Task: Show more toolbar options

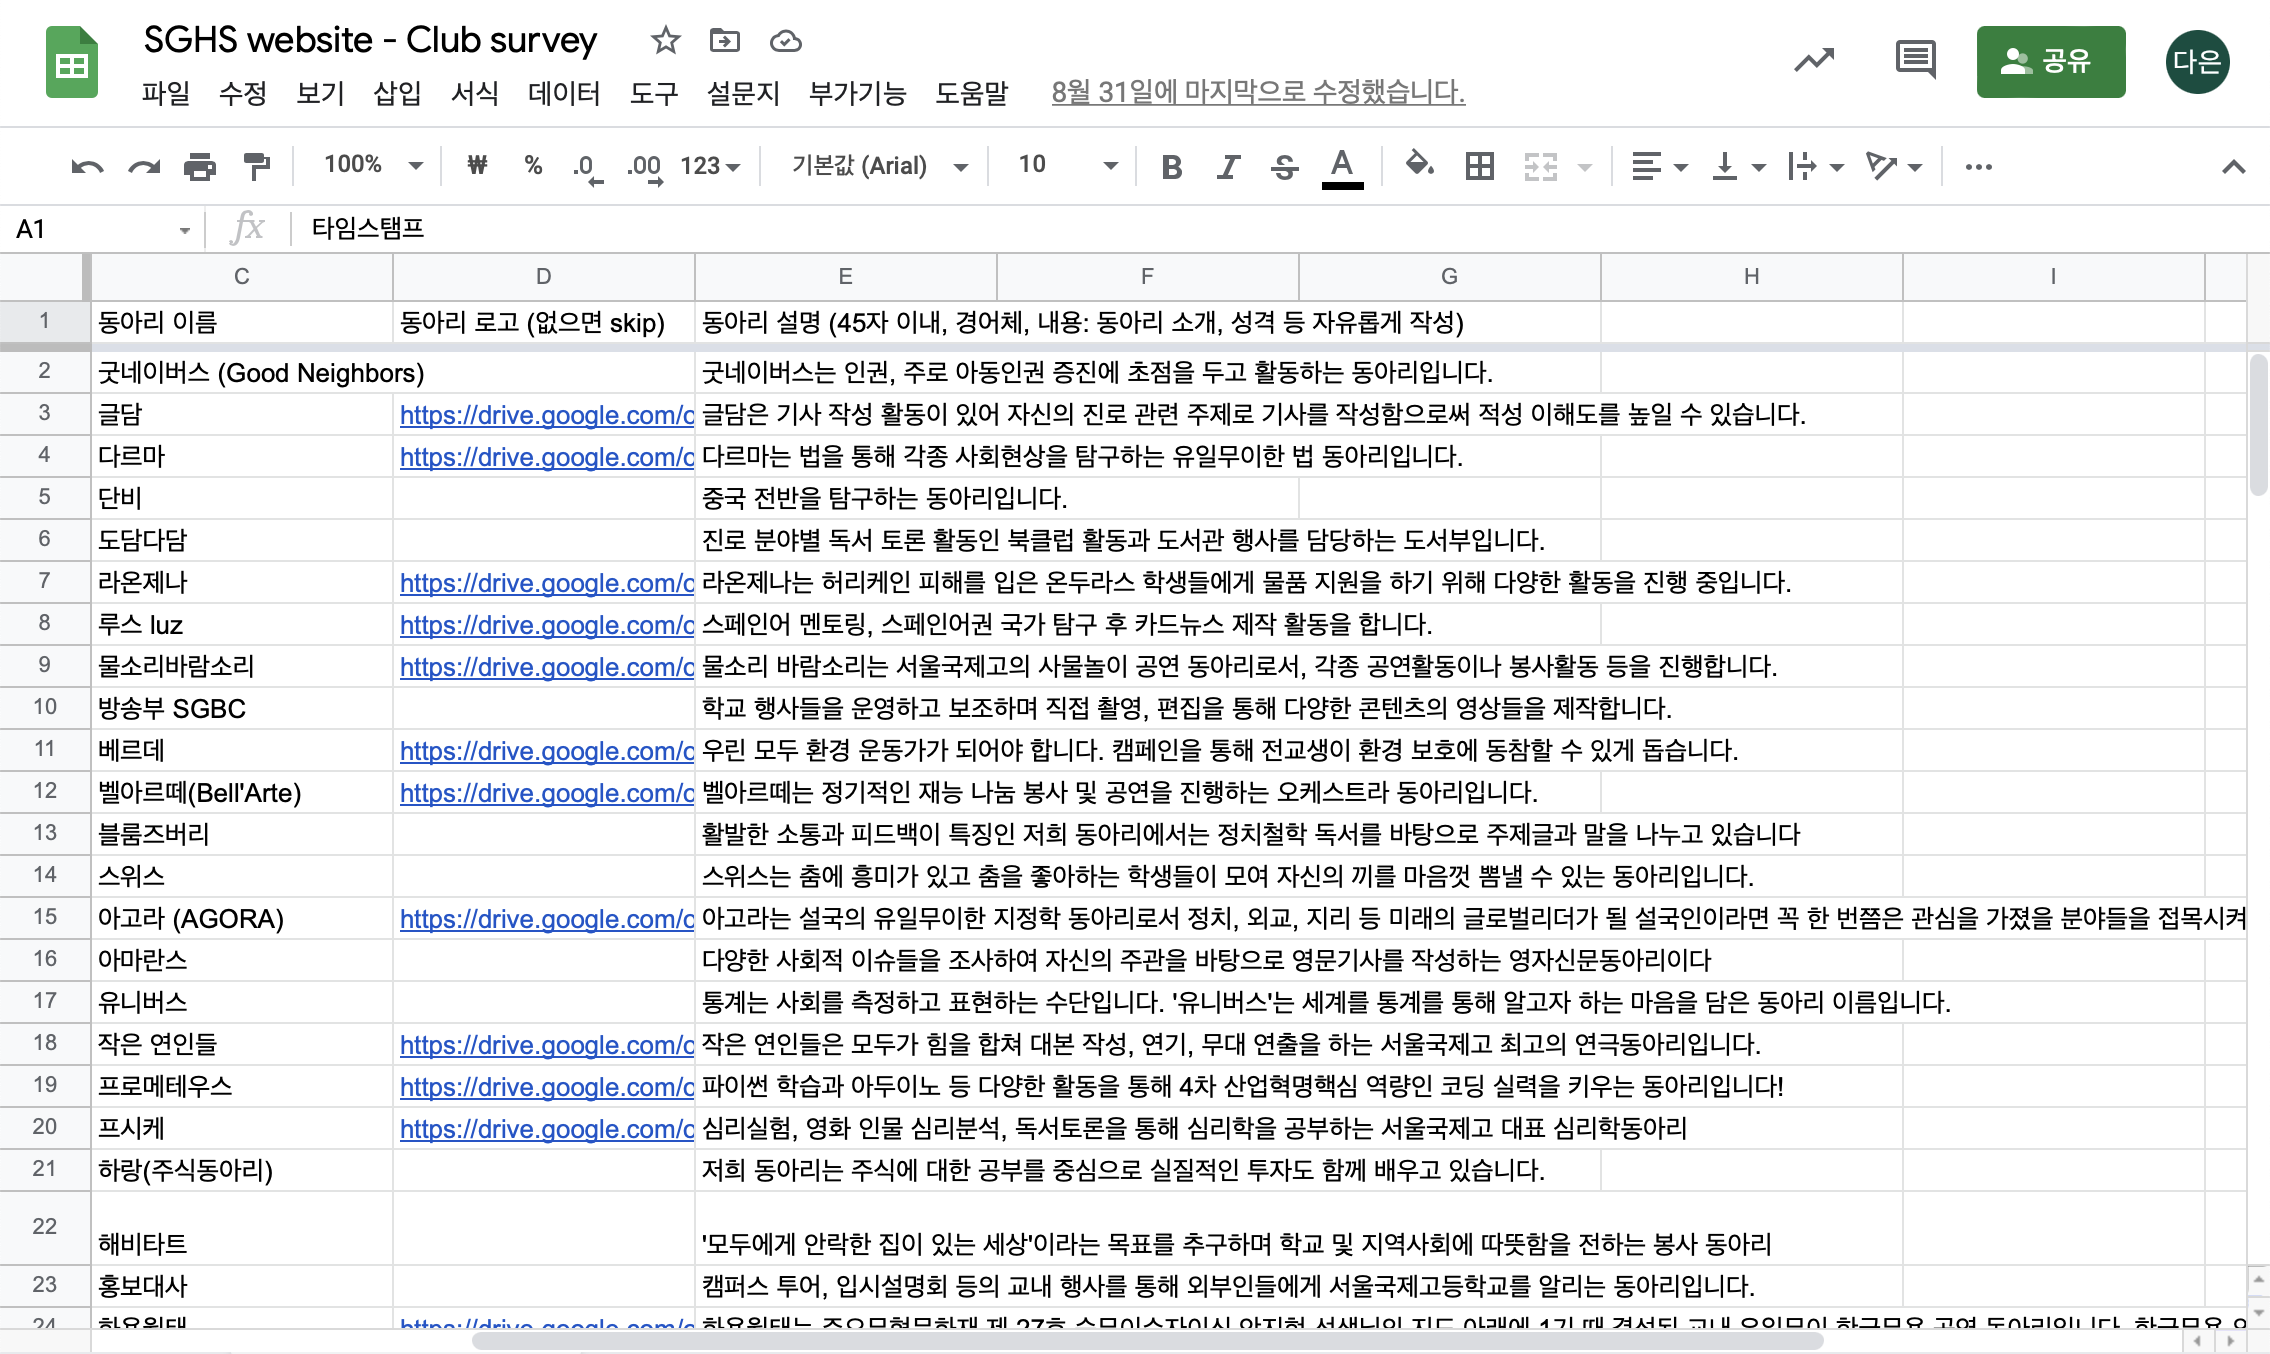Action: (1978, 167)
